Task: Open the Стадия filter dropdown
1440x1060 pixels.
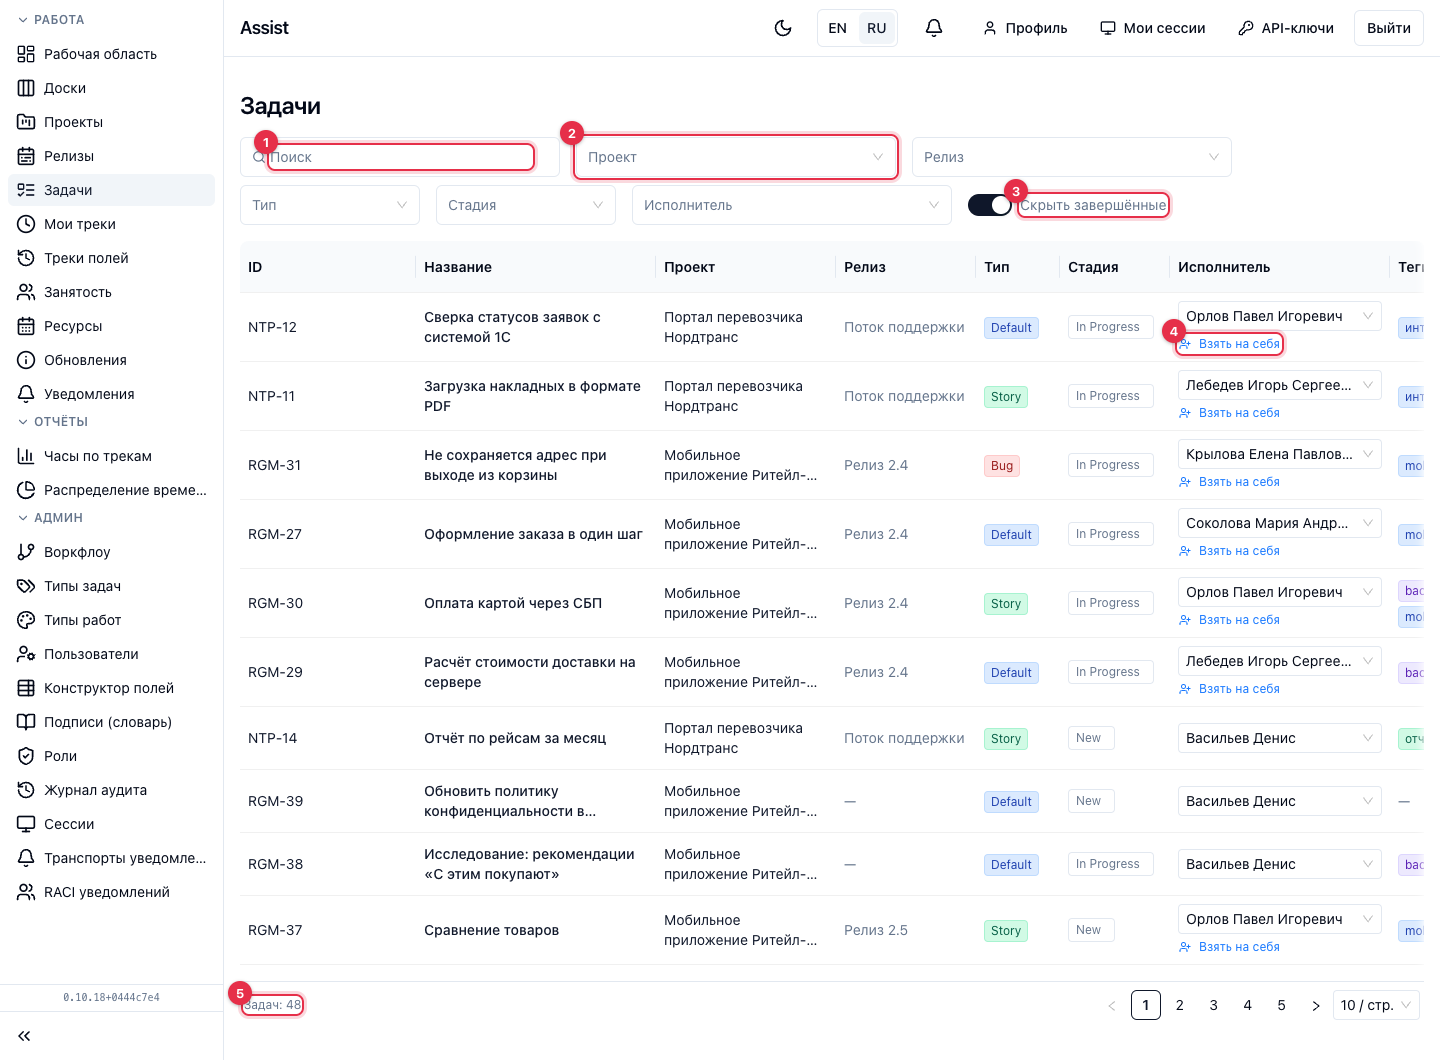Action: point(526,205)
